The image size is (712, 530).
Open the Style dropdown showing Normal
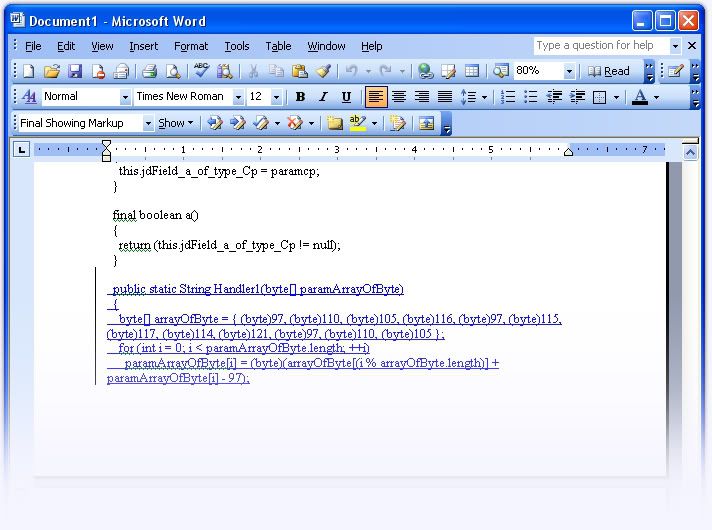[125, 97]
